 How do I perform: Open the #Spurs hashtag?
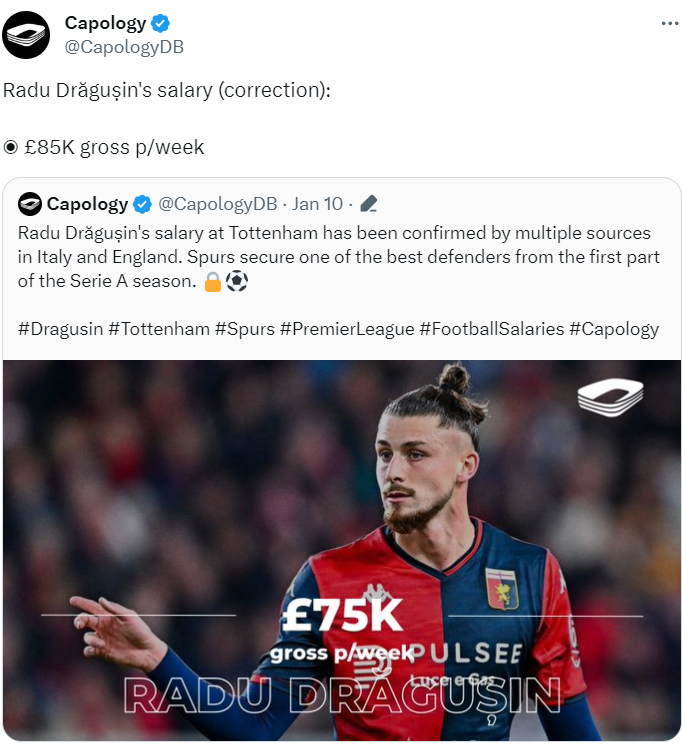click(x=245, y=329)
